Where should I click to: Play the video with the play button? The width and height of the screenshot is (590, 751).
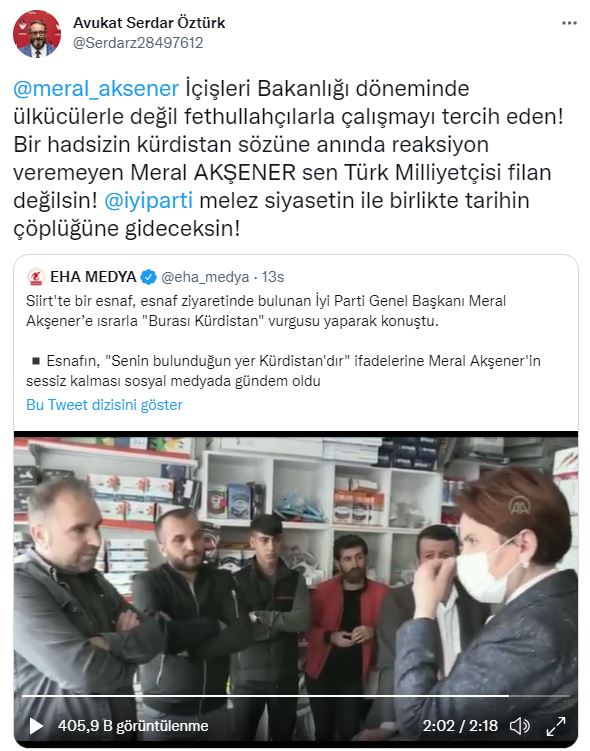click(36, 726)
